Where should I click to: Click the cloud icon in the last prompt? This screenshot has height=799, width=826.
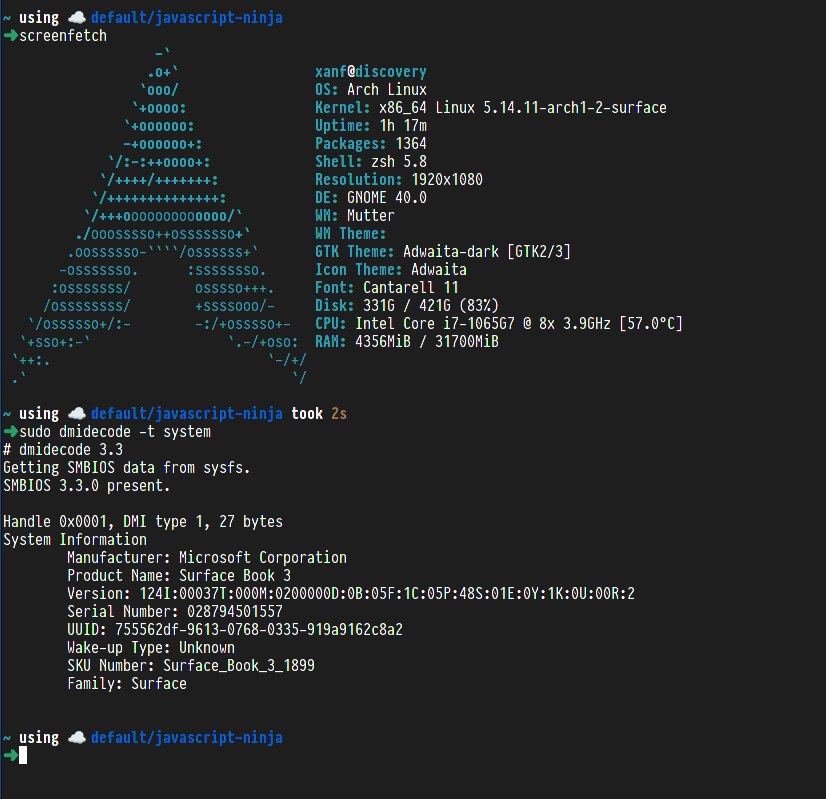coord(77,737)
